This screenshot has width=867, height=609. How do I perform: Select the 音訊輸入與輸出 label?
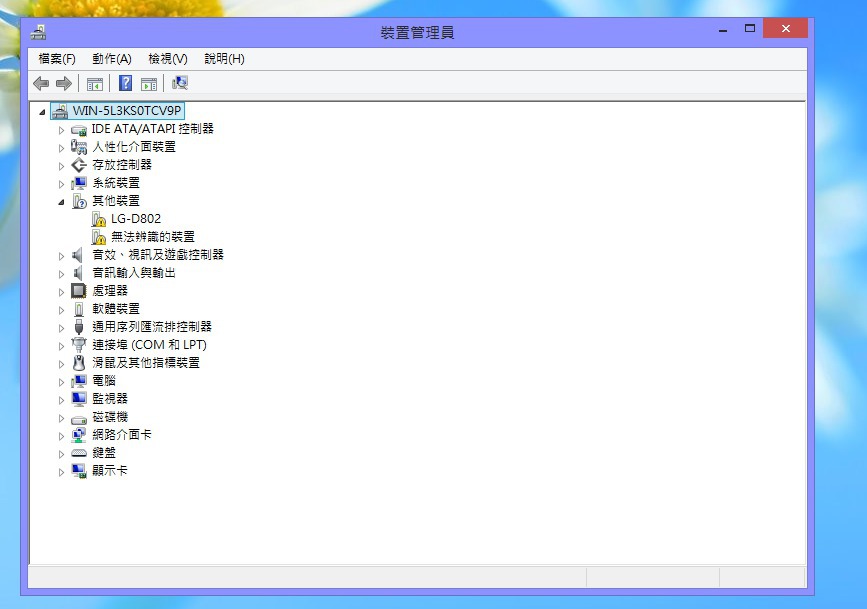point(134,273)
